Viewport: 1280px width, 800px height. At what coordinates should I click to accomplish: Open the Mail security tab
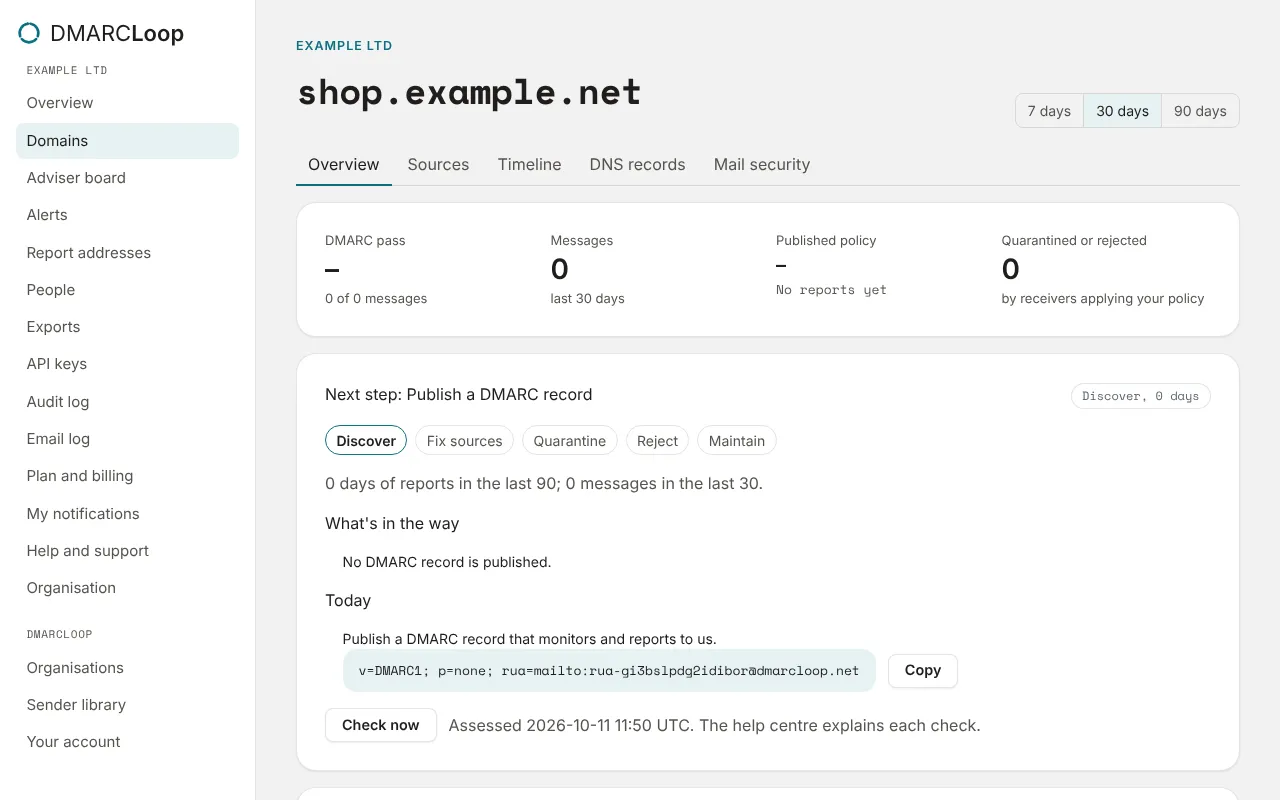click(762, 165)
